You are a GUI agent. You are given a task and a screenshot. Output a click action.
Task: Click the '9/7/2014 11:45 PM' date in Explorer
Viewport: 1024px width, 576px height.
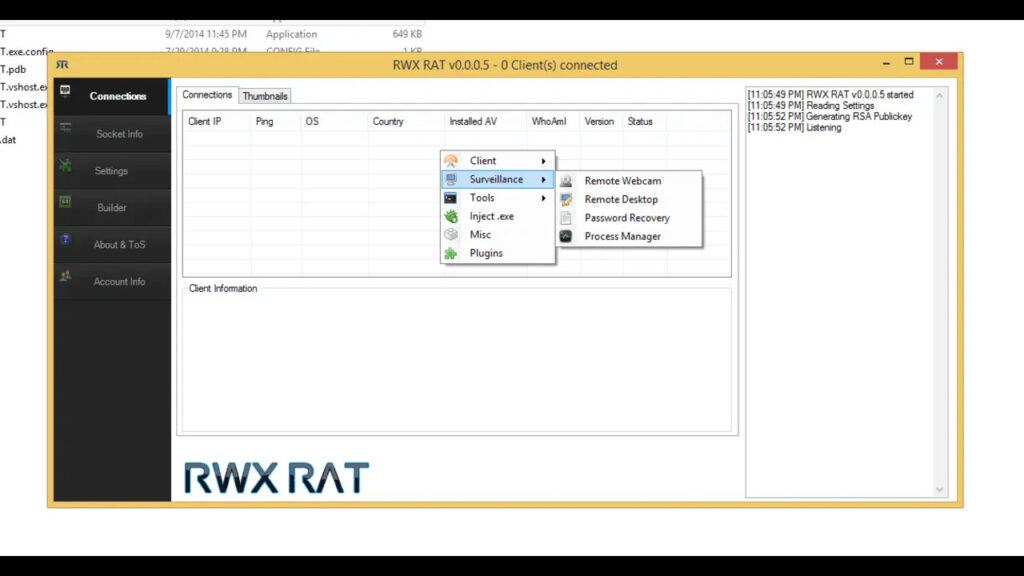point(206,34)
